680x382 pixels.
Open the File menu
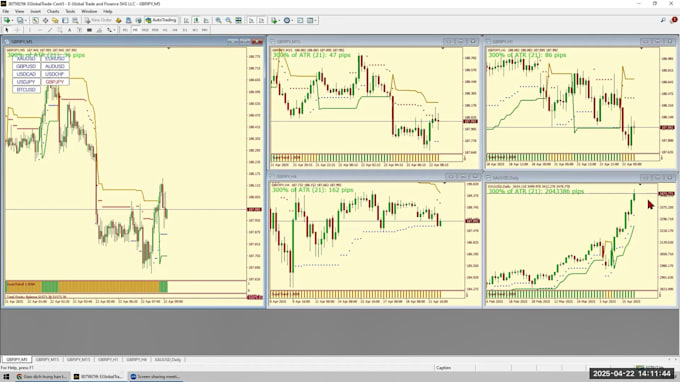click(x=6, y=11)
